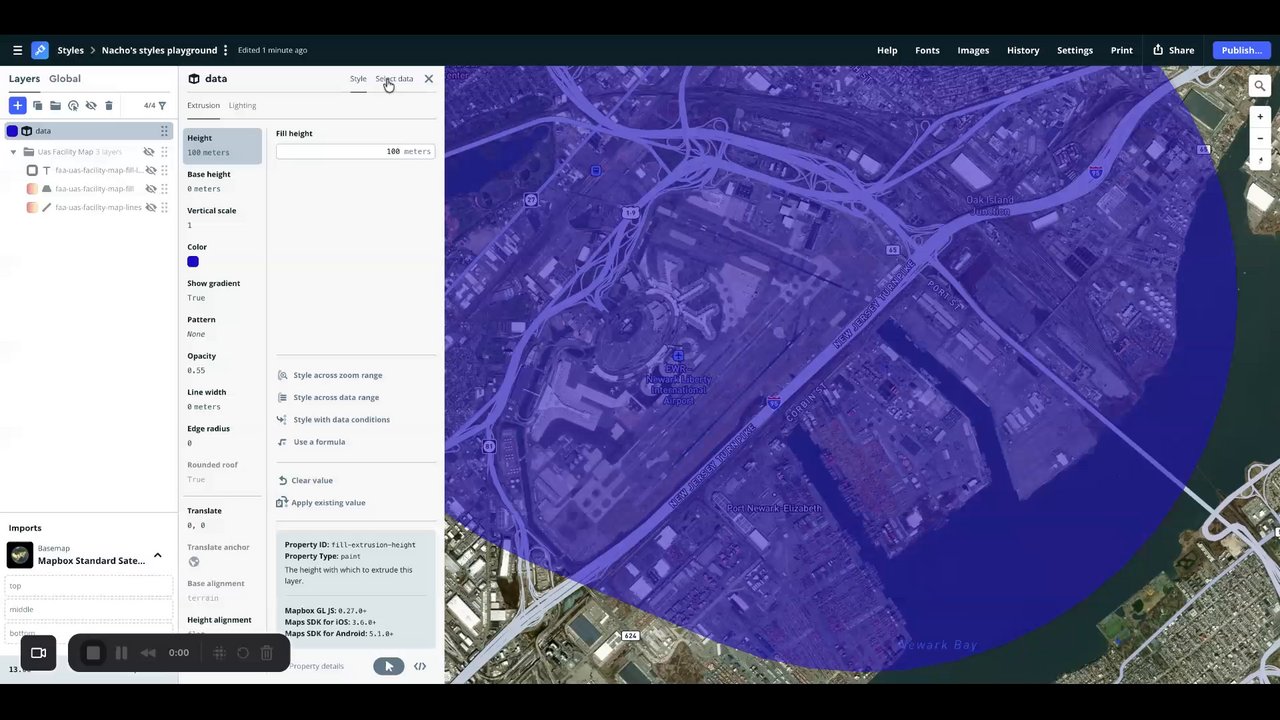The image size is (1280, 720).
Task: Open the hamburger main menu
Action: 17,50
